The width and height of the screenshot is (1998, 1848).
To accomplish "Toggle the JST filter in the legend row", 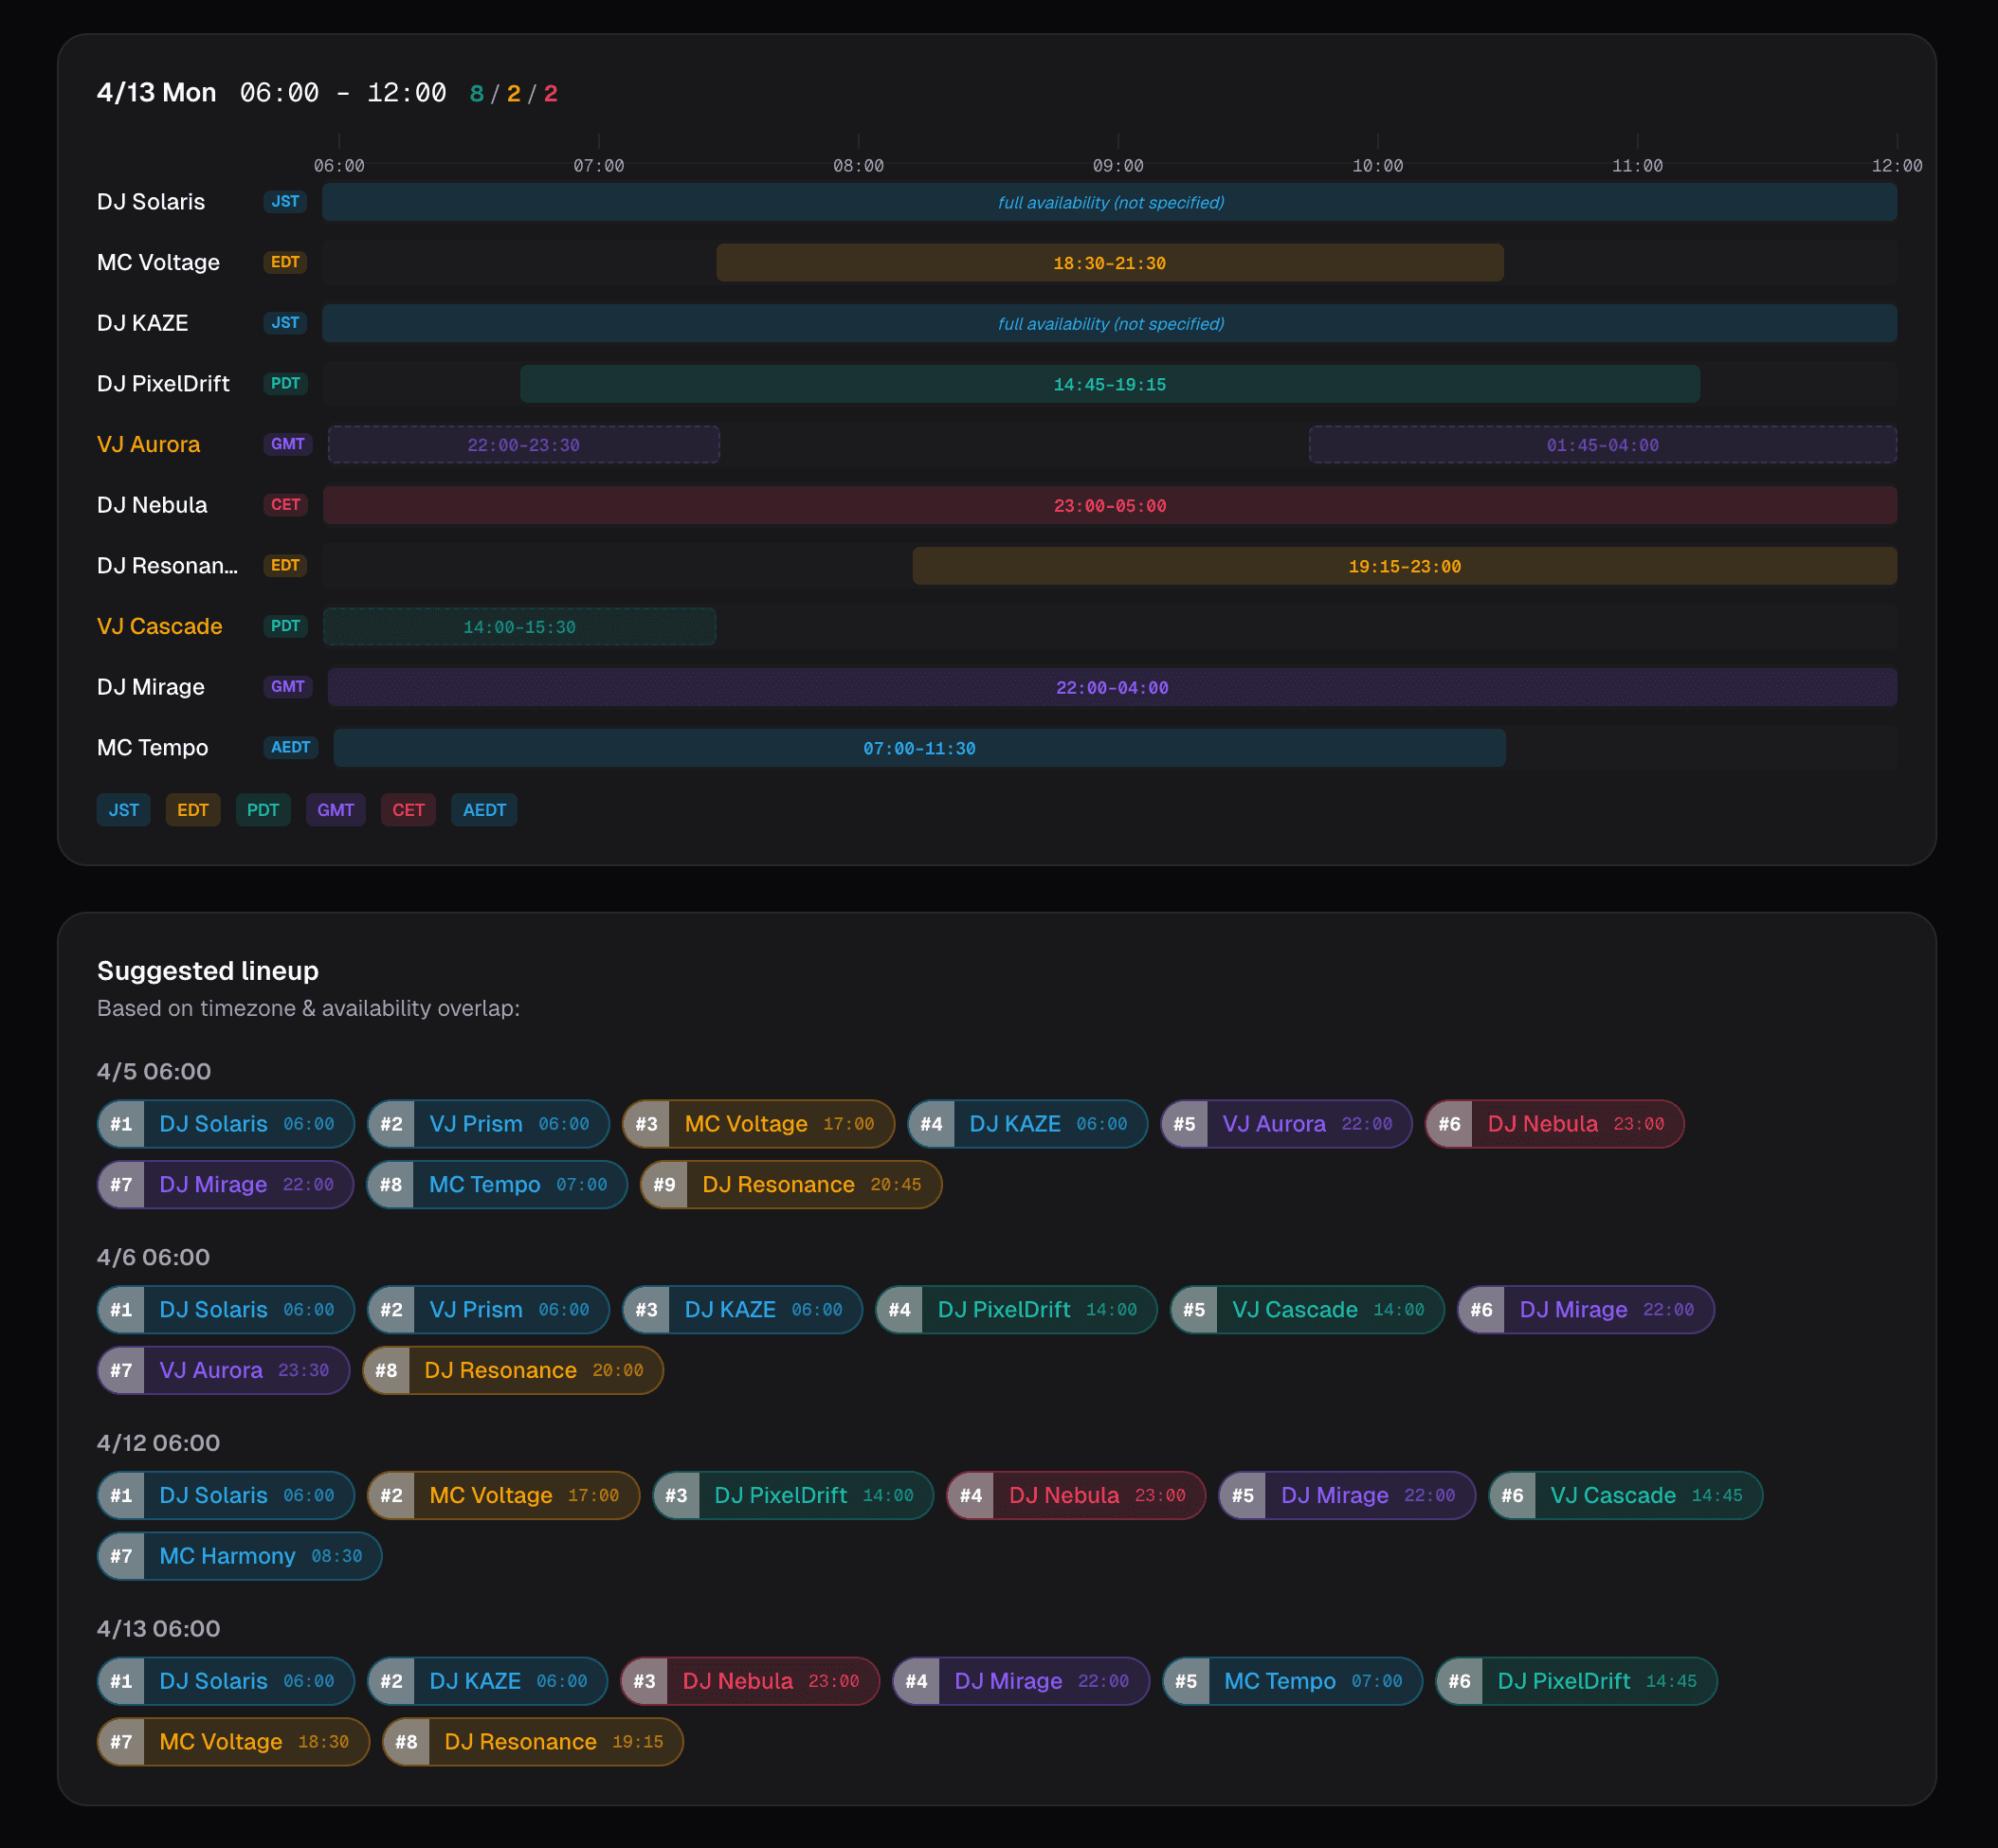I will coord(123,810).
